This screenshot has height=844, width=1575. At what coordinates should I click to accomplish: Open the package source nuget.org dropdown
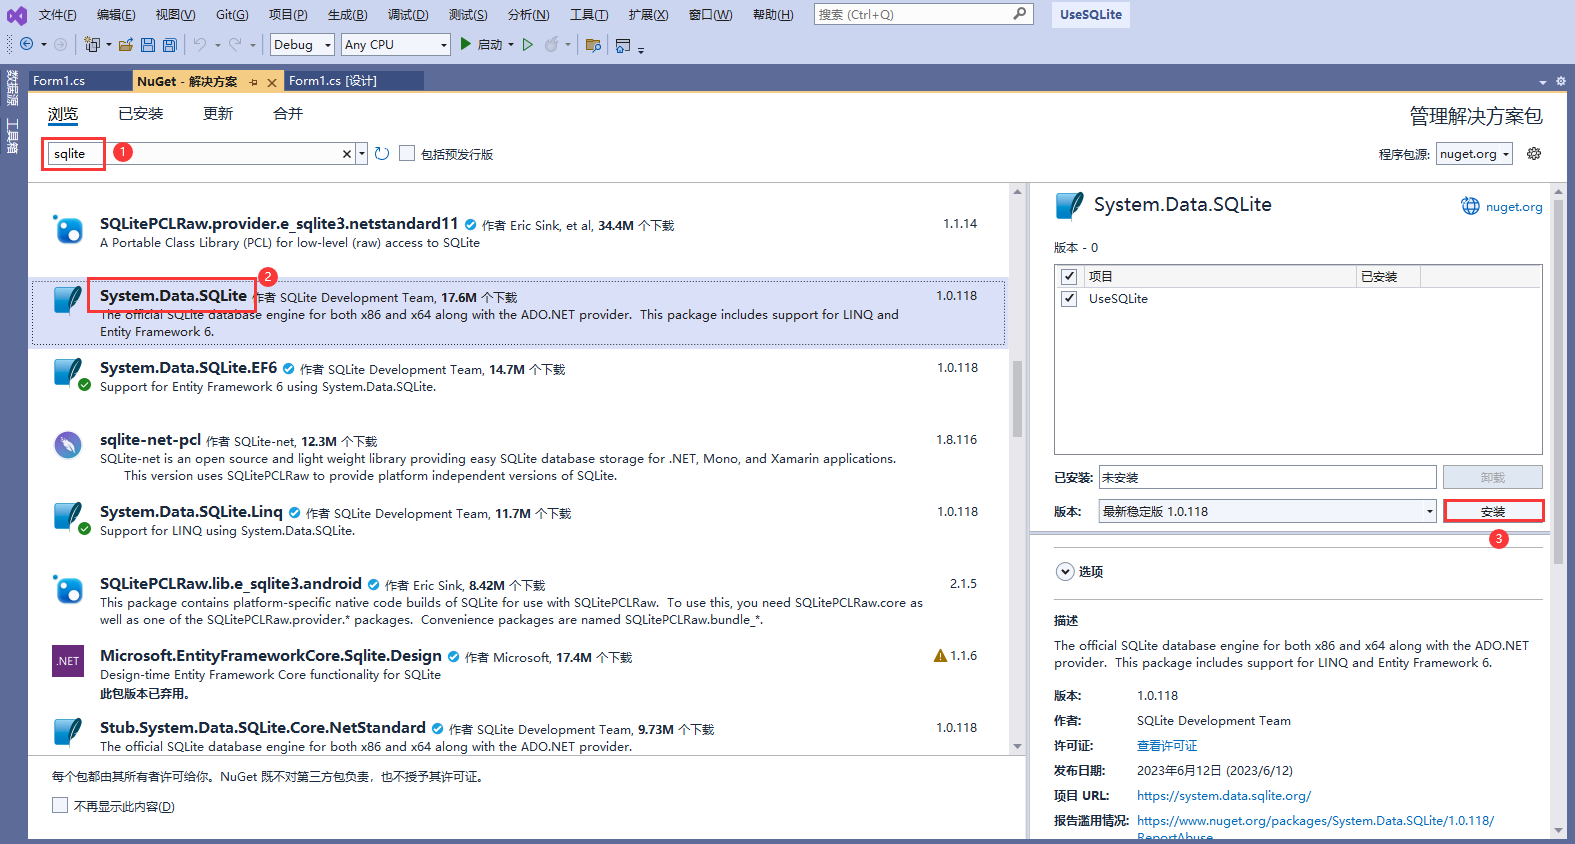click(1474, 153)
